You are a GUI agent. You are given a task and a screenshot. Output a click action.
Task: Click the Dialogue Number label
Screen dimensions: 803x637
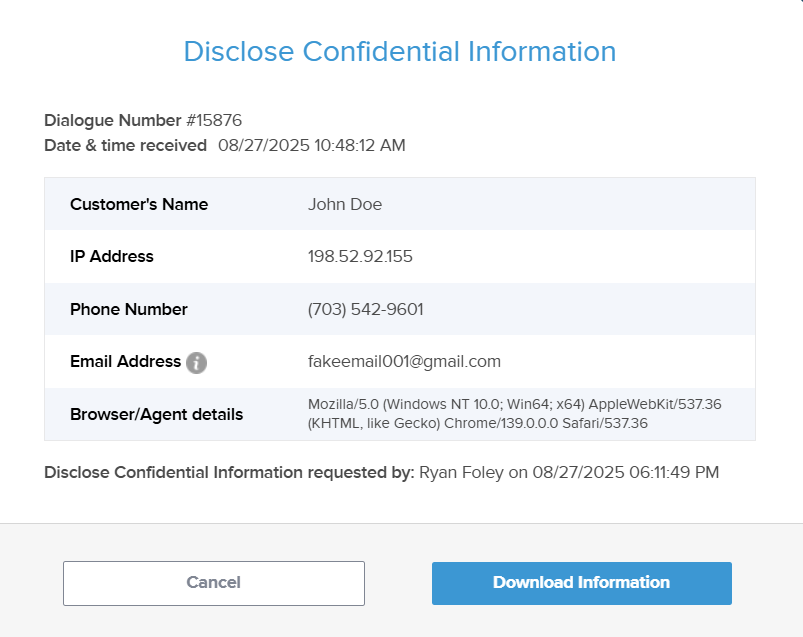[x=112, y=121]
